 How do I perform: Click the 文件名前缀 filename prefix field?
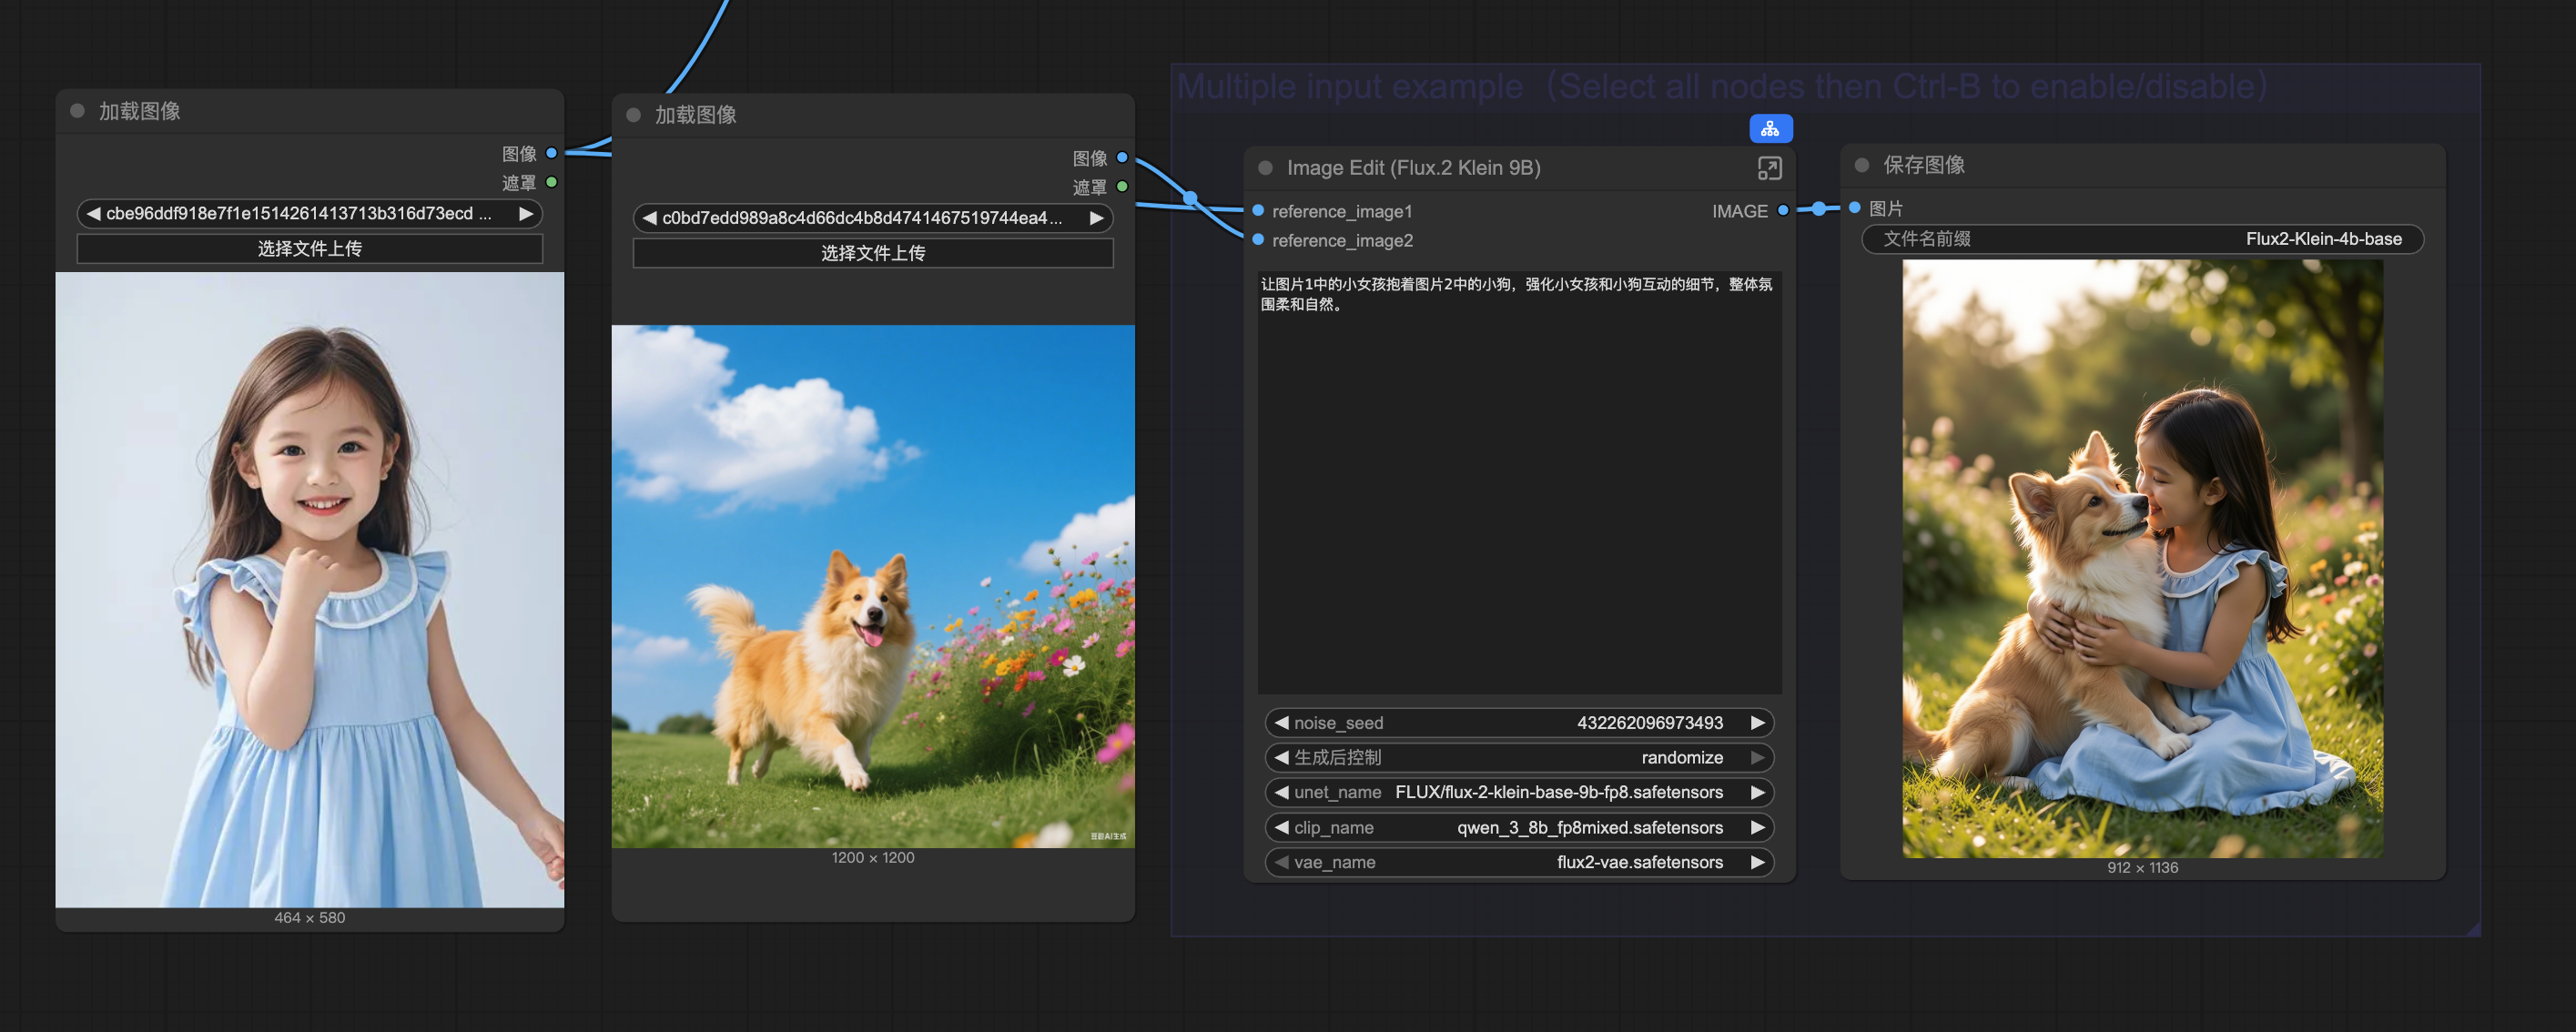(x=2141, y=239)
